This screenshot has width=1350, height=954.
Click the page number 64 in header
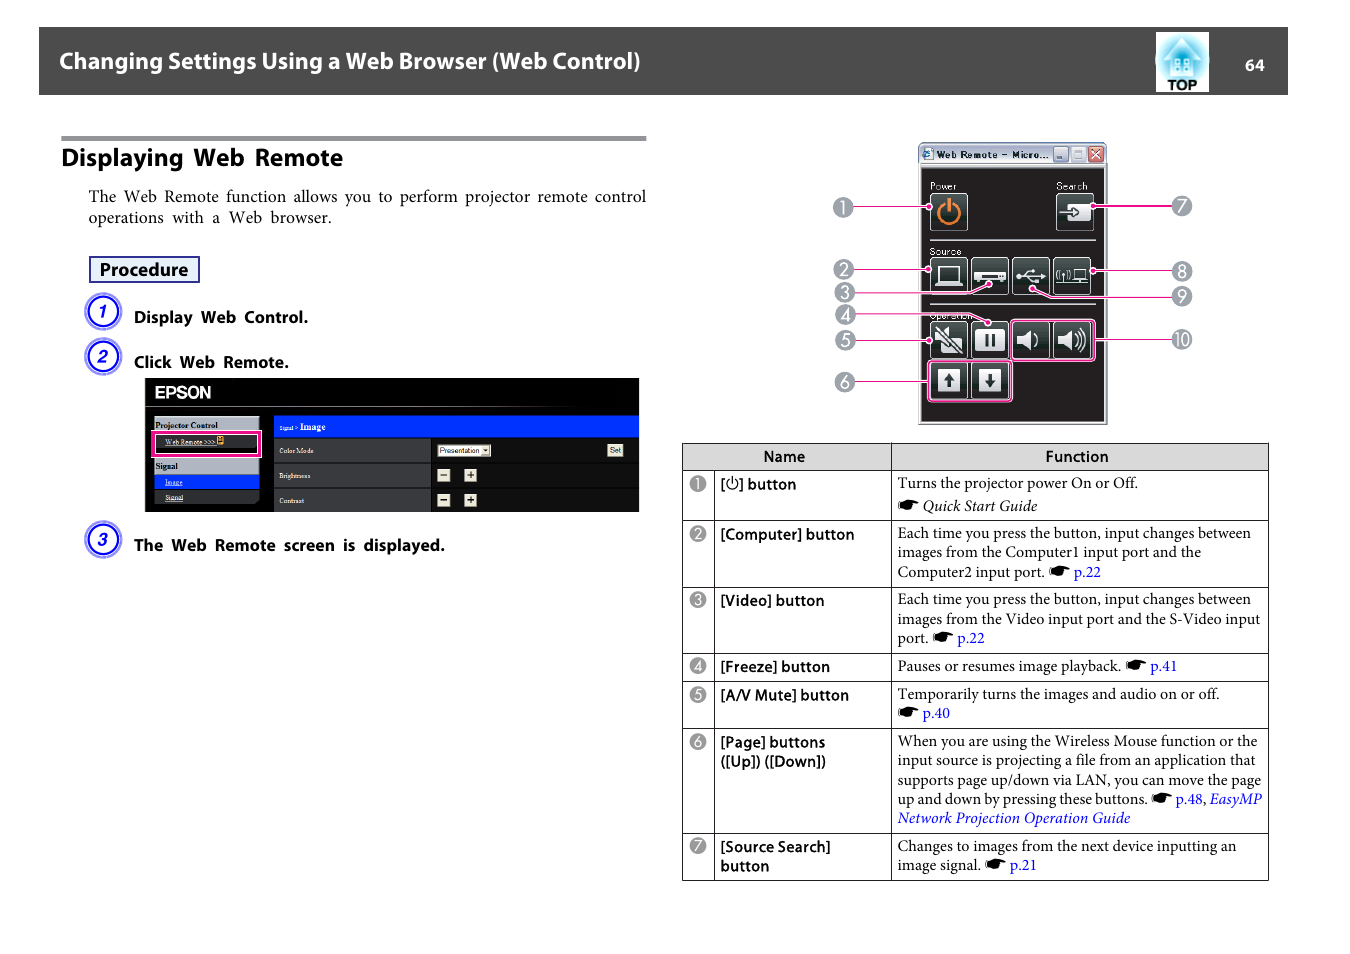click(1254, 65)
